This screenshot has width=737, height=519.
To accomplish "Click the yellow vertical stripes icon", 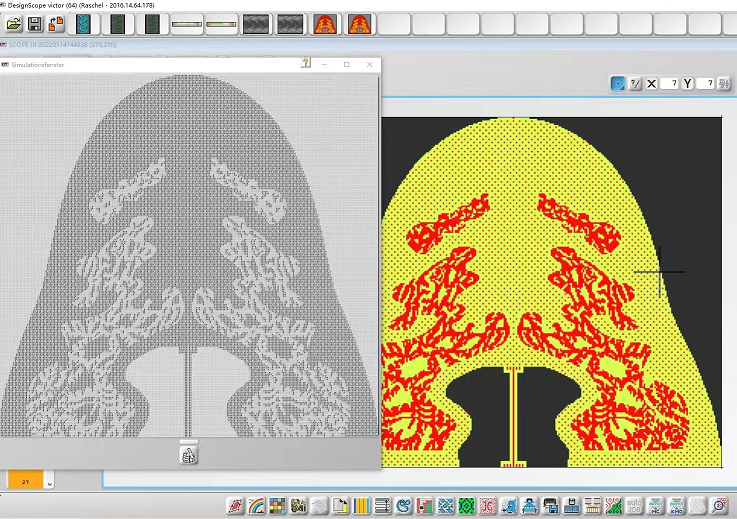I will click(361, 506).
